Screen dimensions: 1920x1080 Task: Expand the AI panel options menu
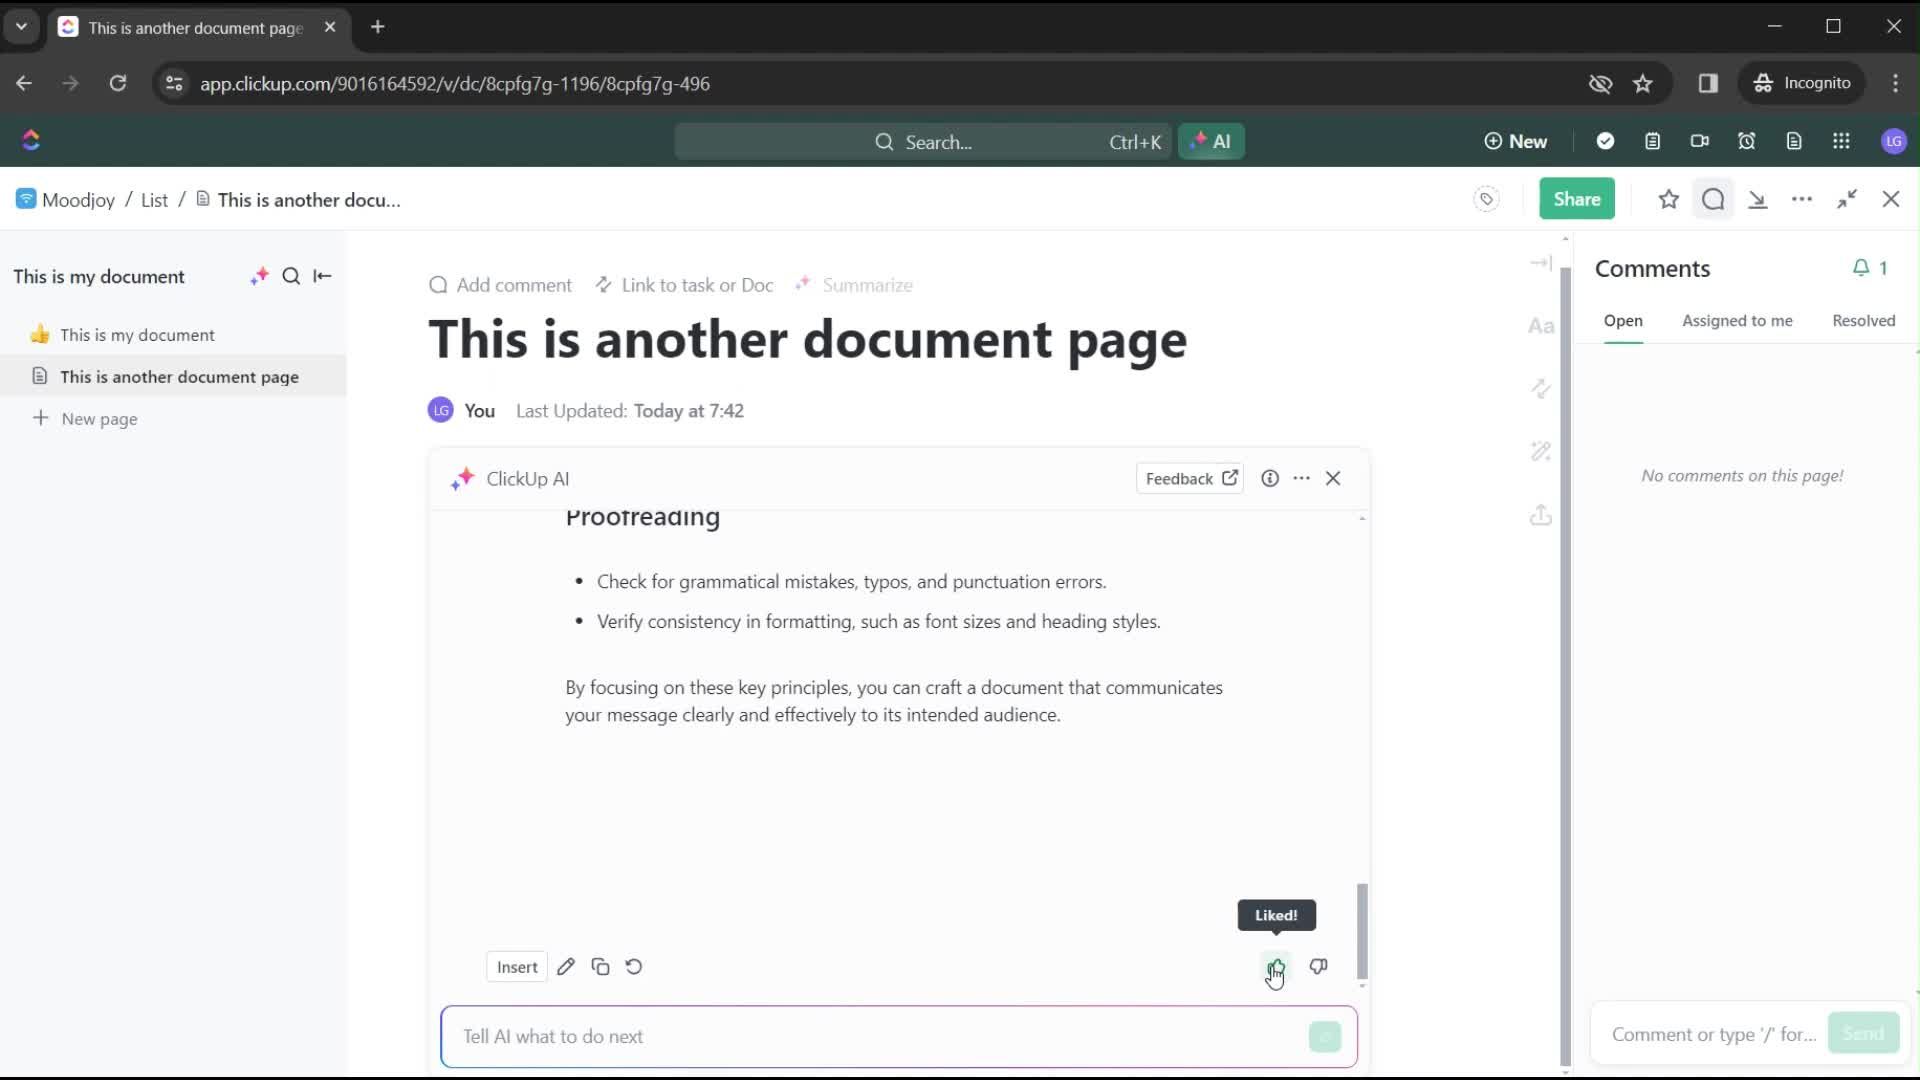tap(1300, 477)
